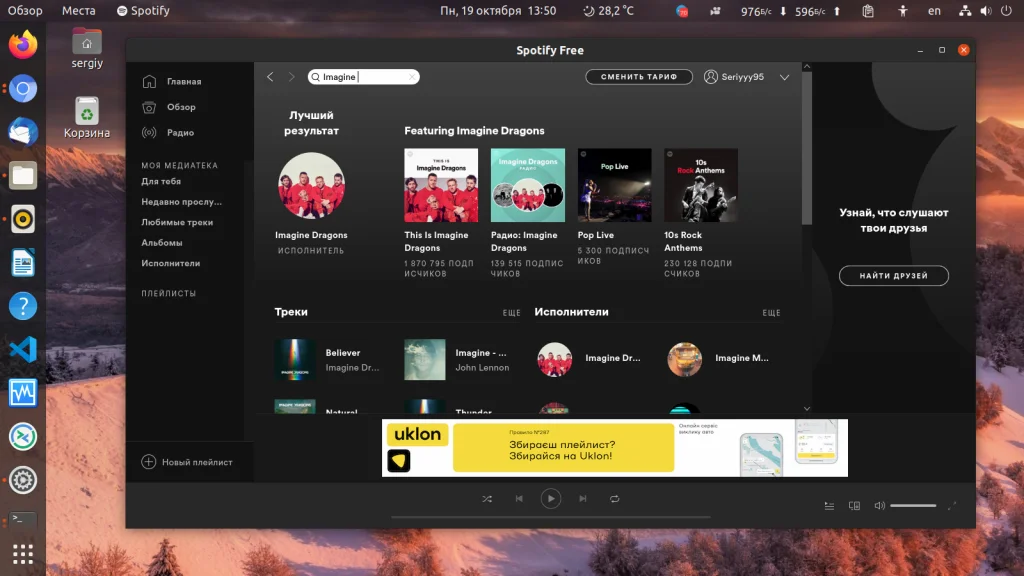Open Альбомы in the library
This screenshot has width=1024, height=576.
tap(162, 242)
